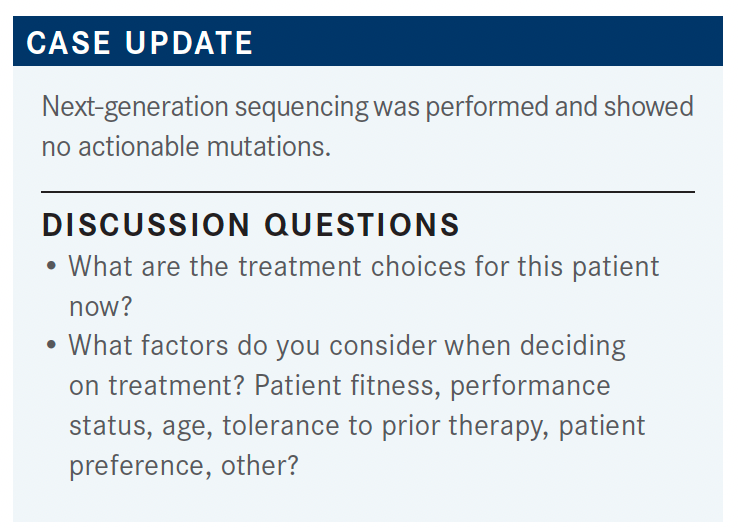Click the word 'performed' in the case update

point(487,107)
